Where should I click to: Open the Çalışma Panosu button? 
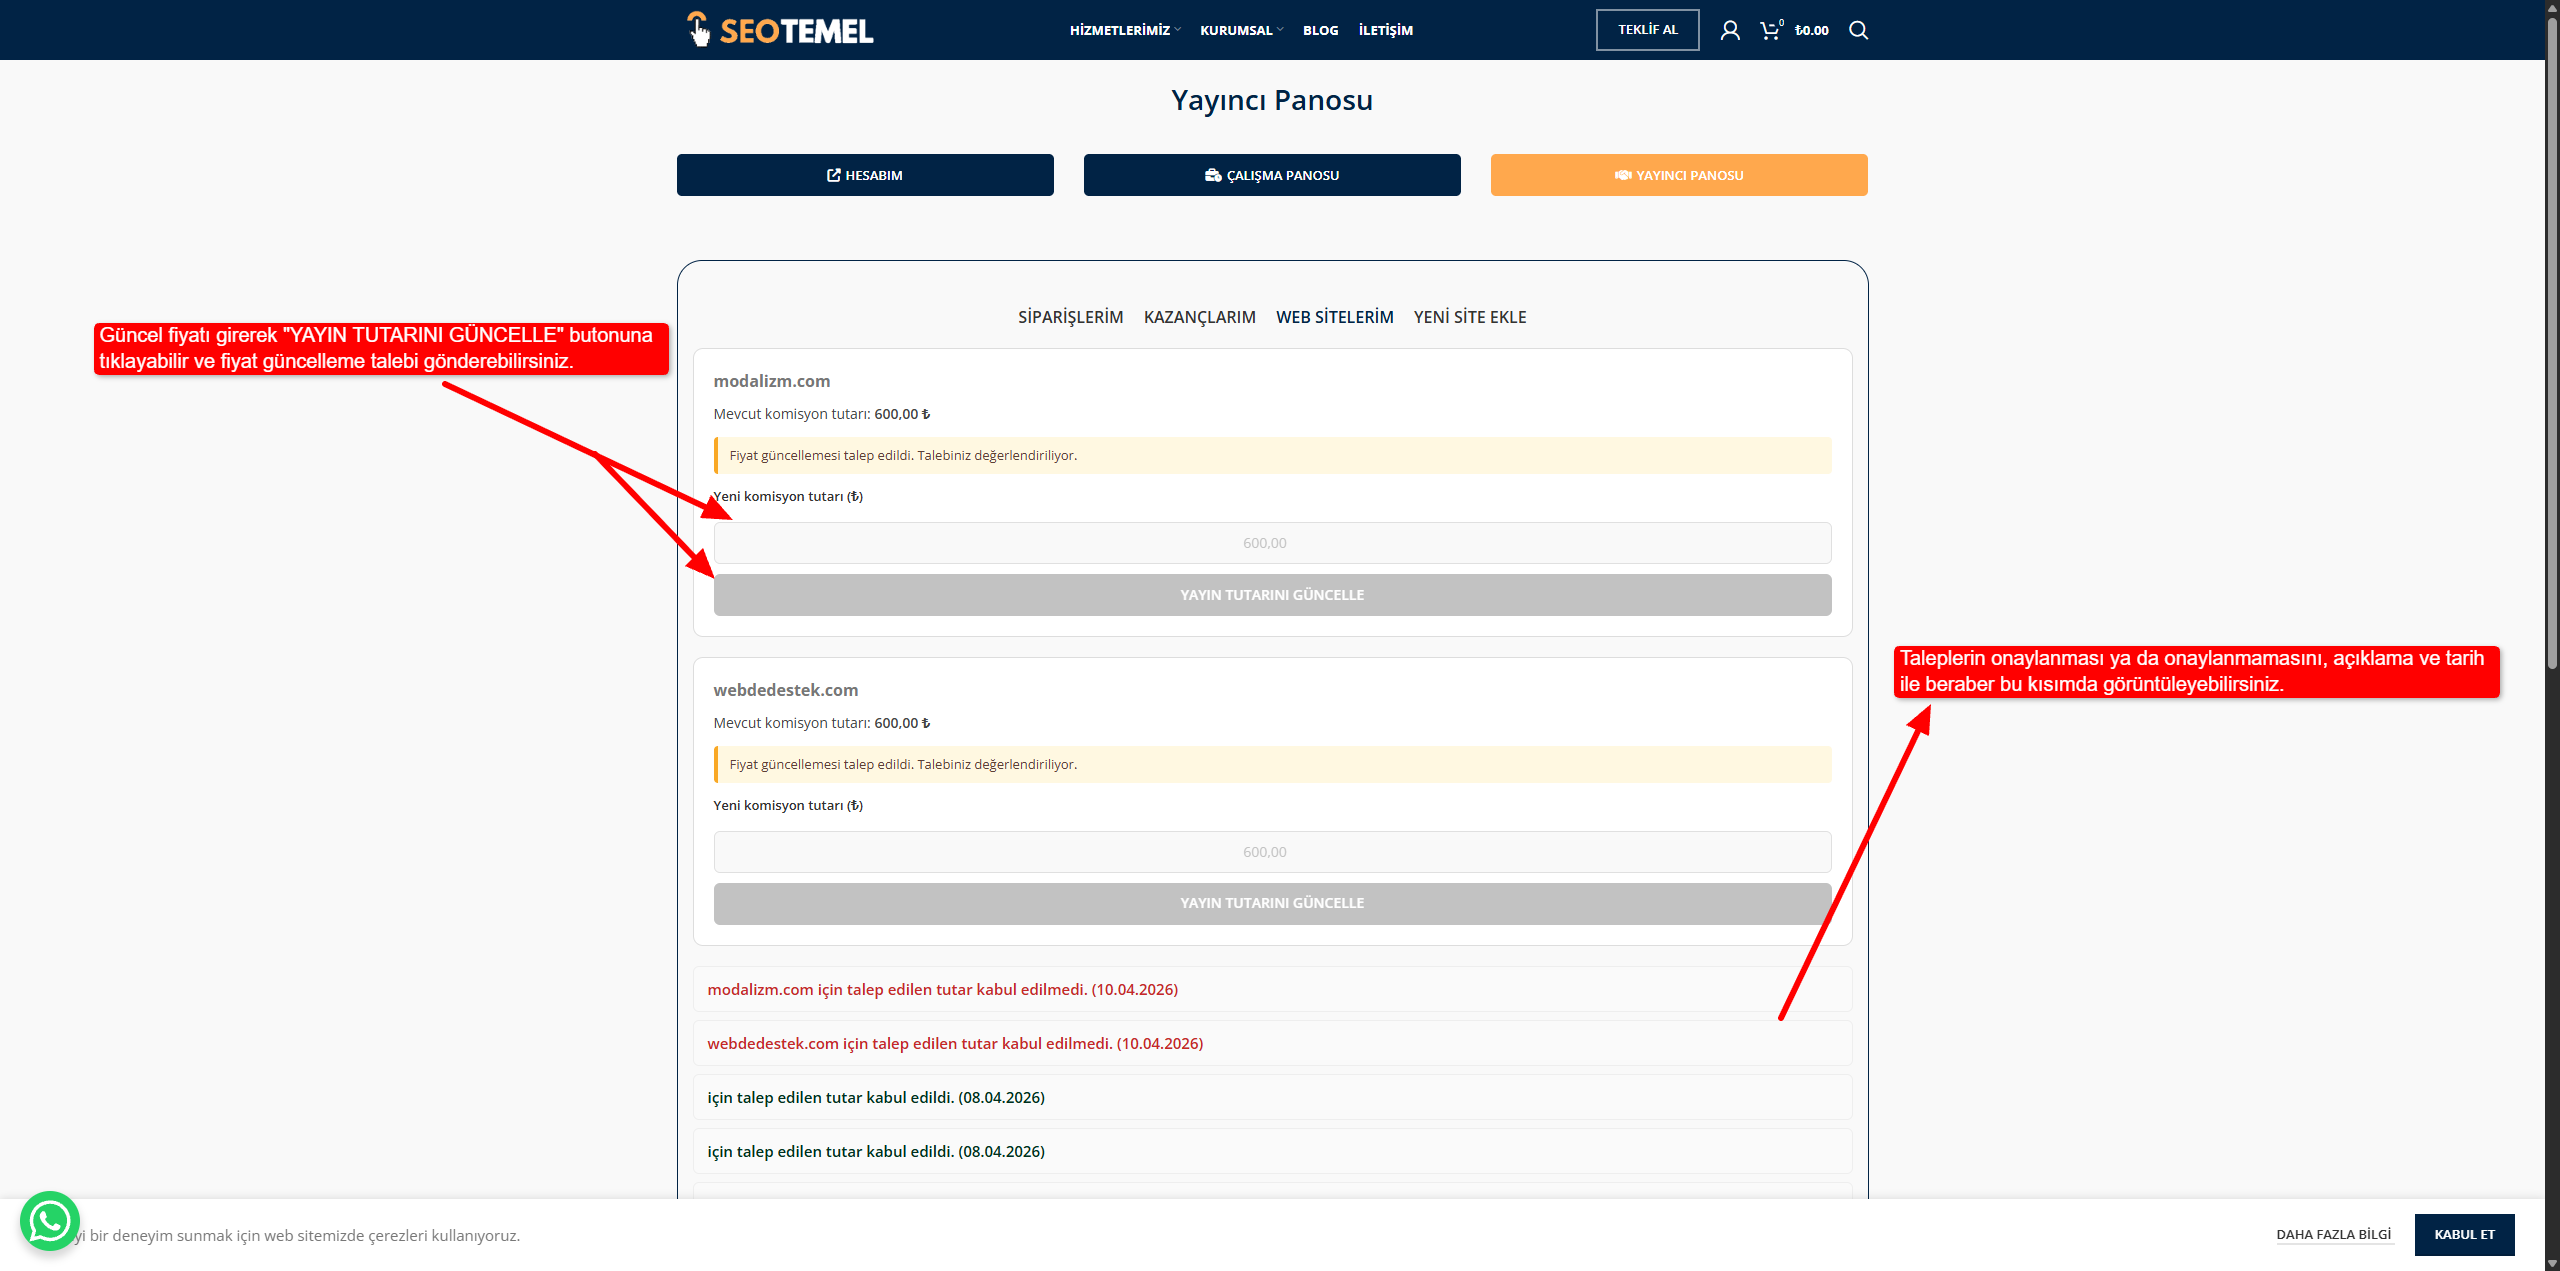coord(1272,175)
